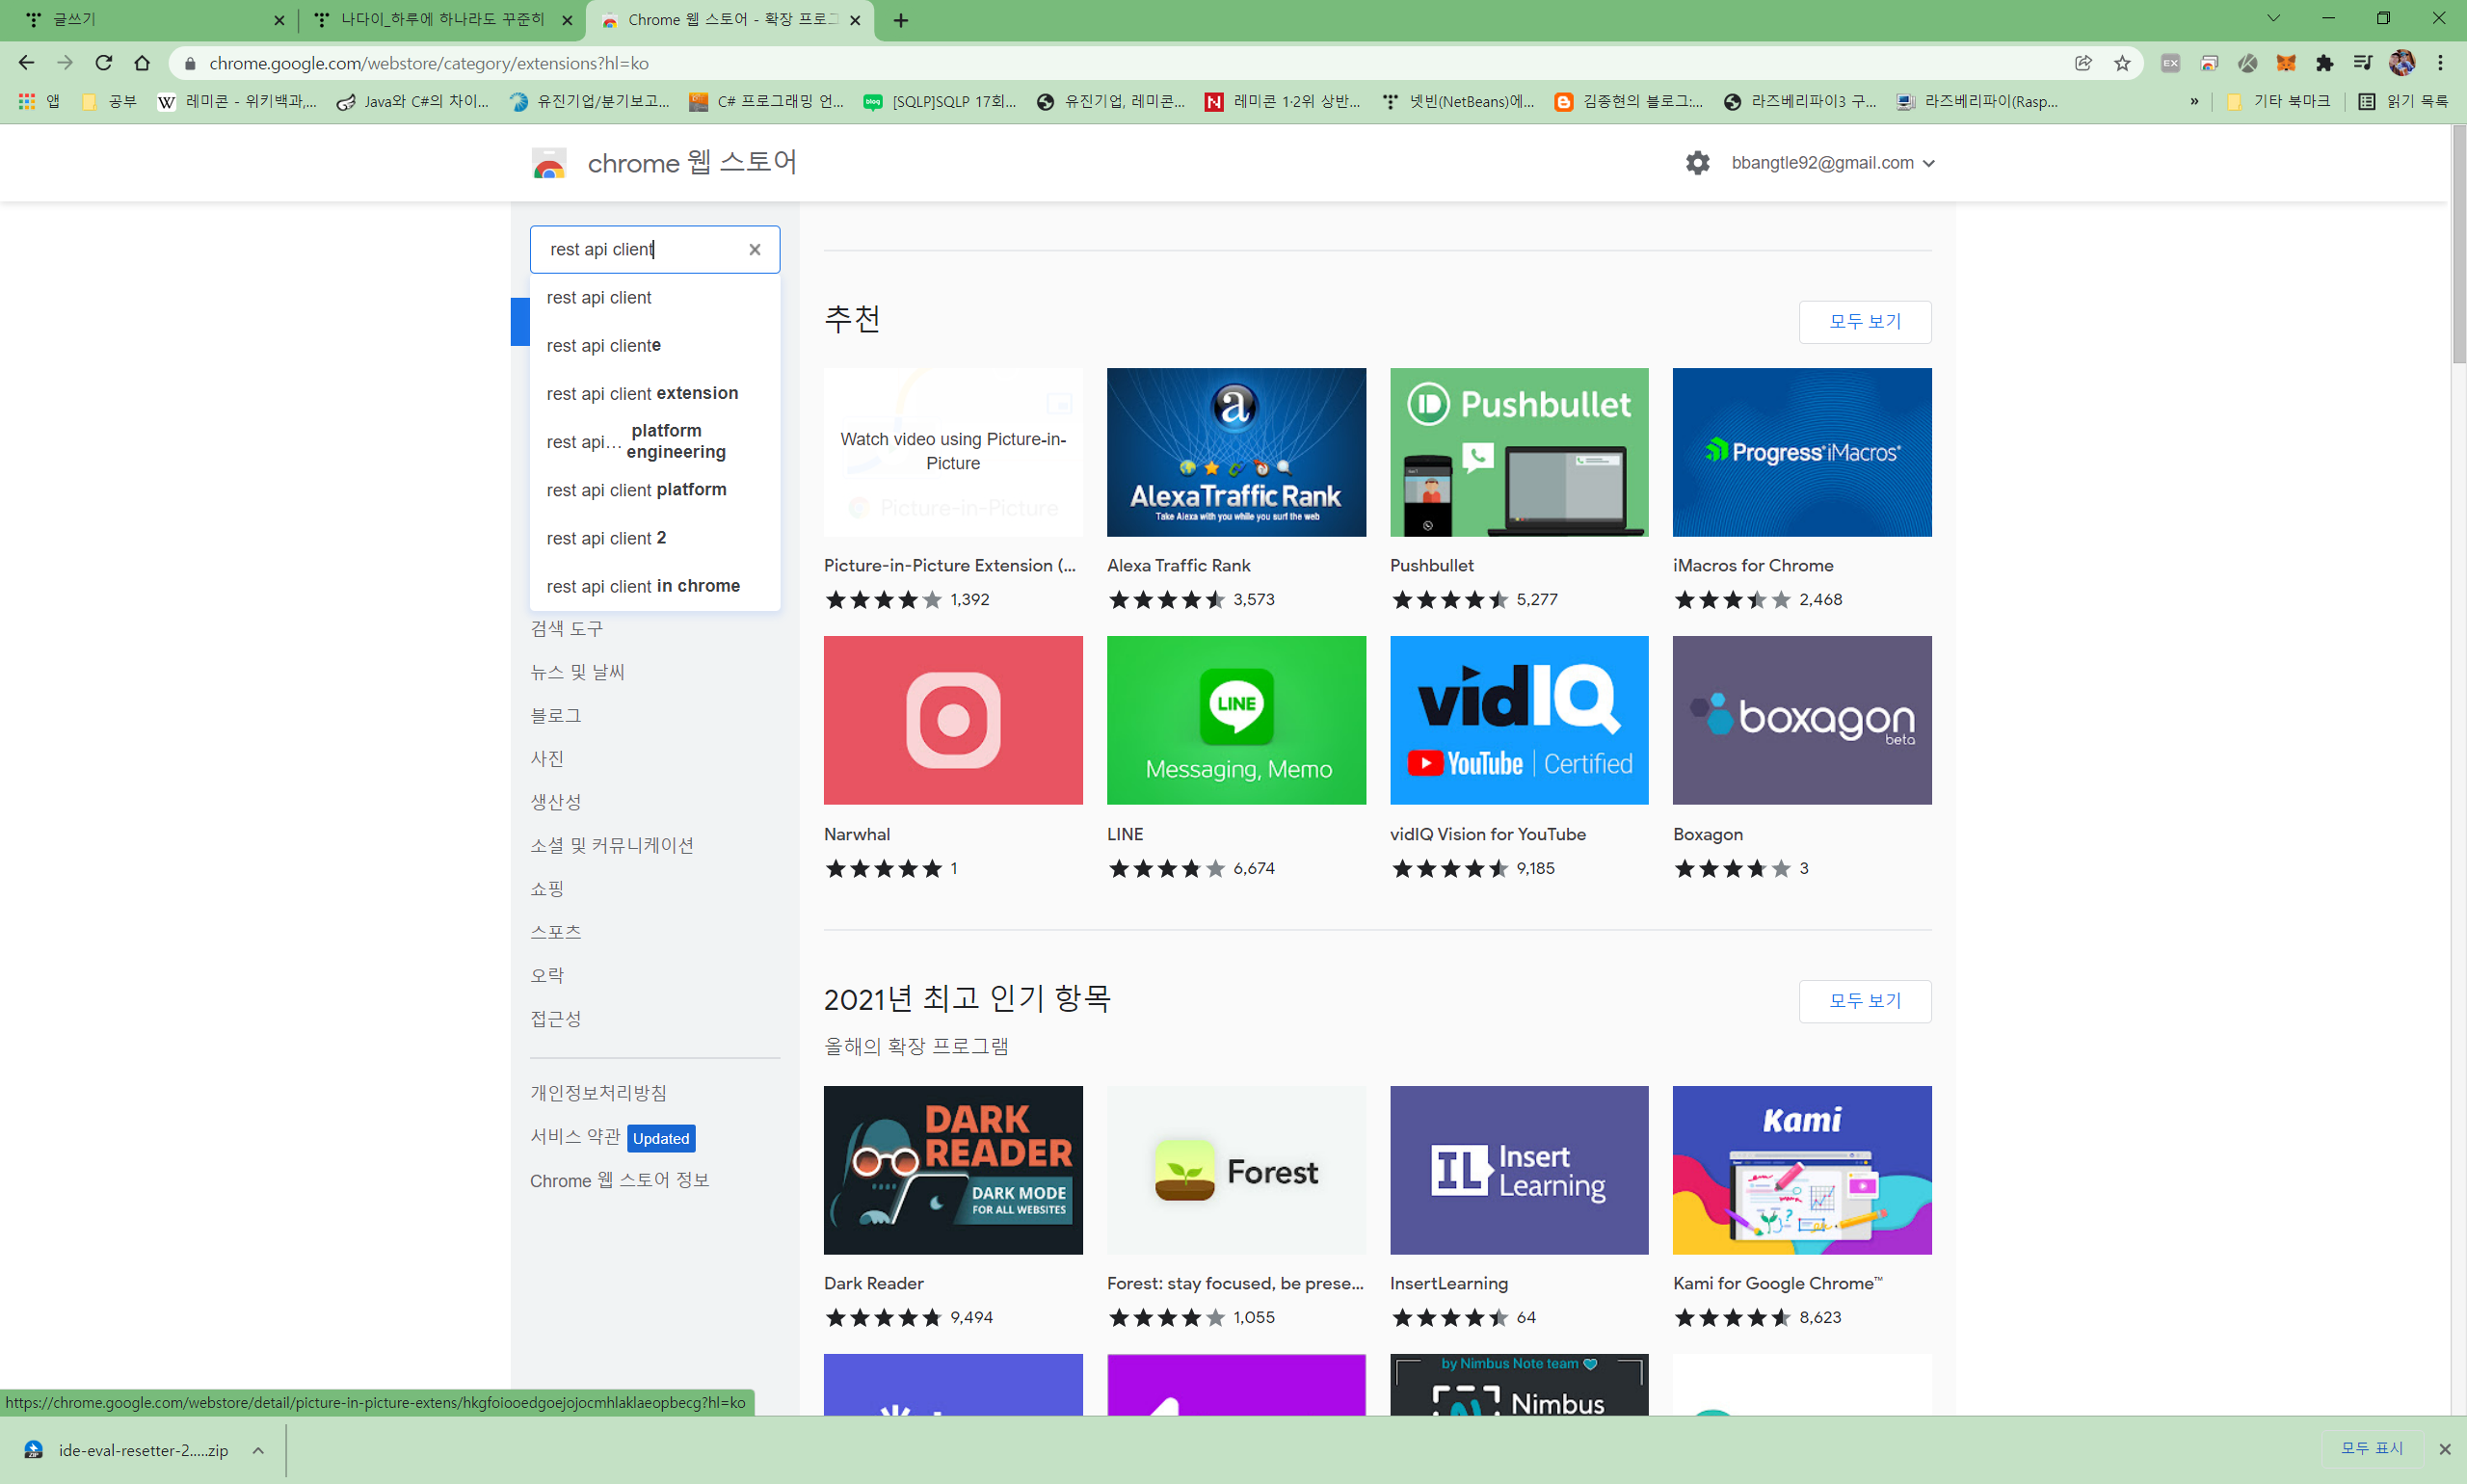The image size is (2467, 1484).
Task: Expand download options for ide-eval-resetter zip
Action: click(258, 1450)
